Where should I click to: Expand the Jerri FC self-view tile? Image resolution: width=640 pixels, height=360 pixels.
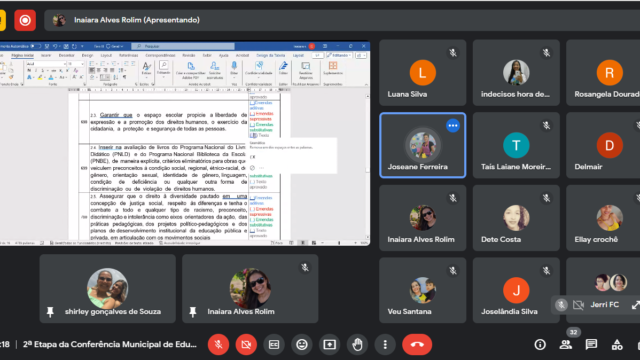635,305
